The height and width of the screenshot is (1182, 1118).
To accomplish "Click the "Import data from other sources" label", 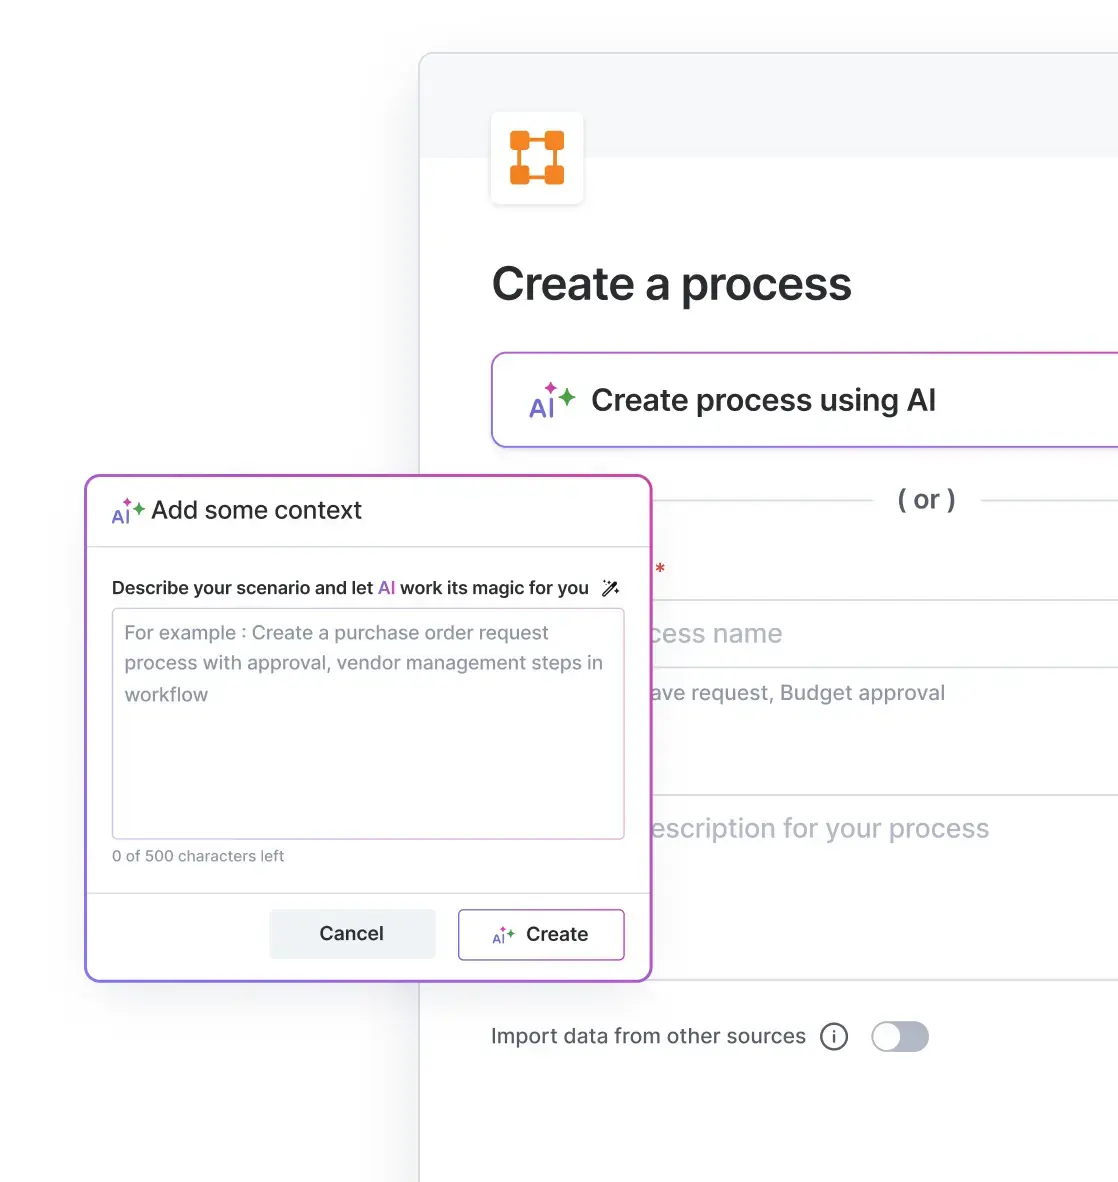I will tap(648, 1036).
